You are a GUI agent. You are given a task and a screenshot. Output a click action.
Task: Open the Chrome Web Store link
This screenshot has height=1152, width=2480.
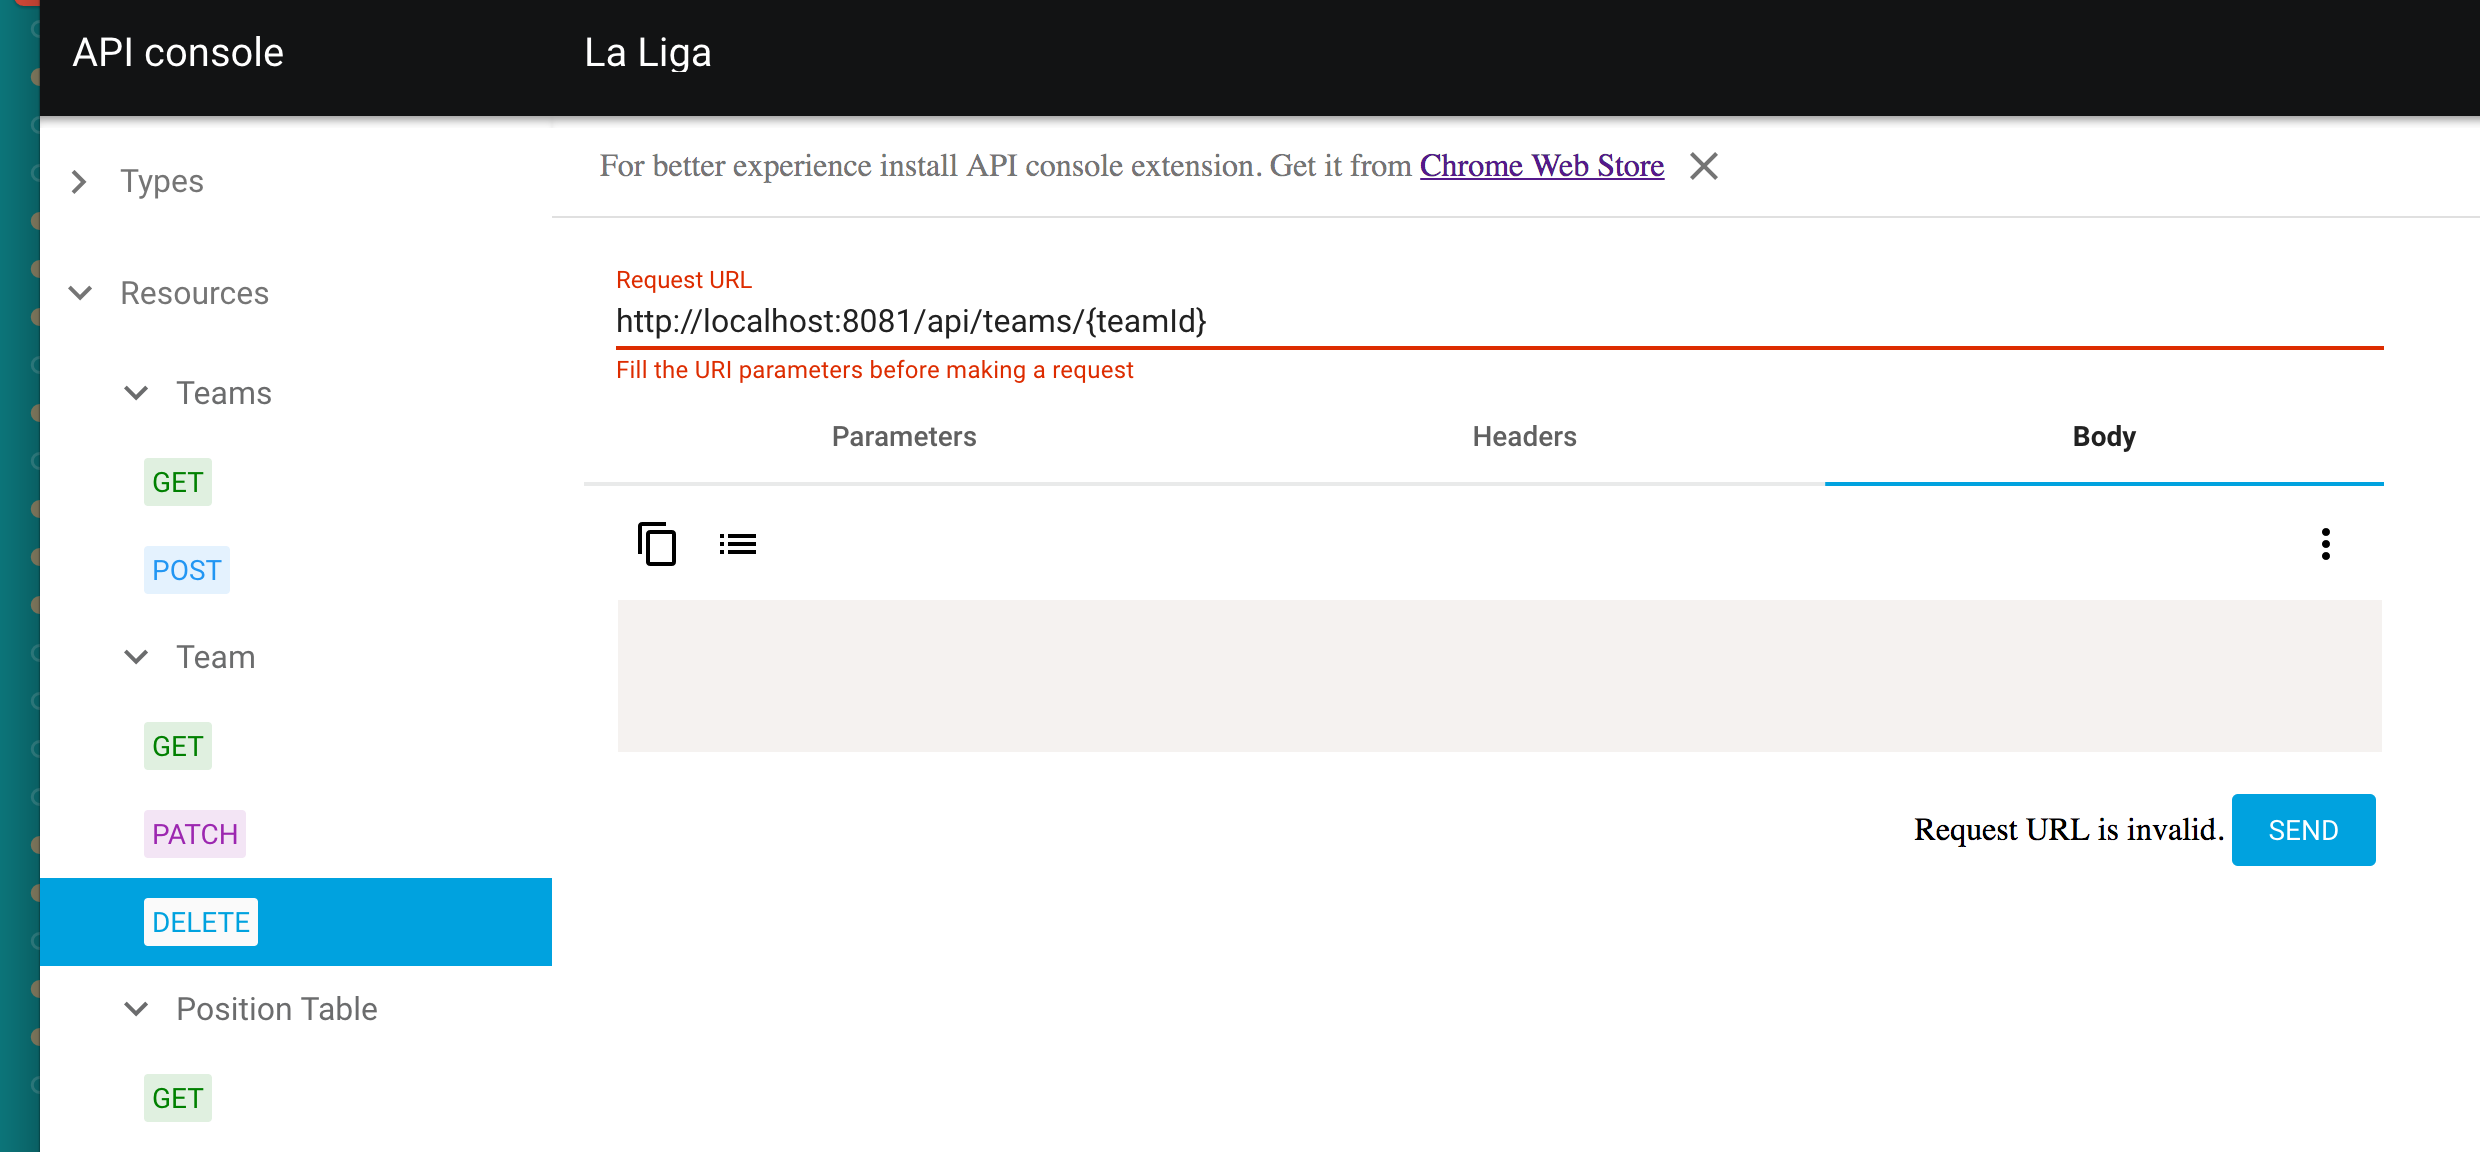tap(1541, 166)
